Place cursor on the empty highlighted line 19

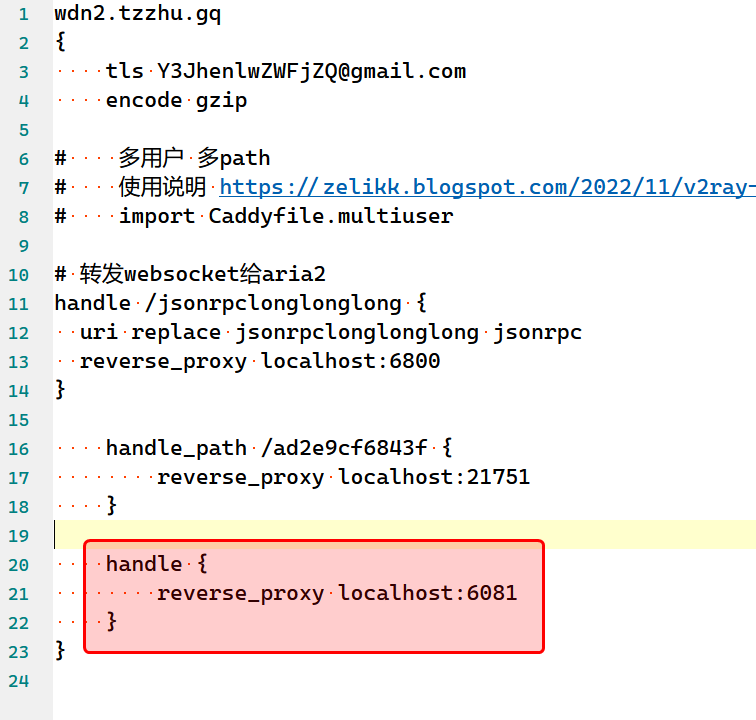[x=400, y=535]
